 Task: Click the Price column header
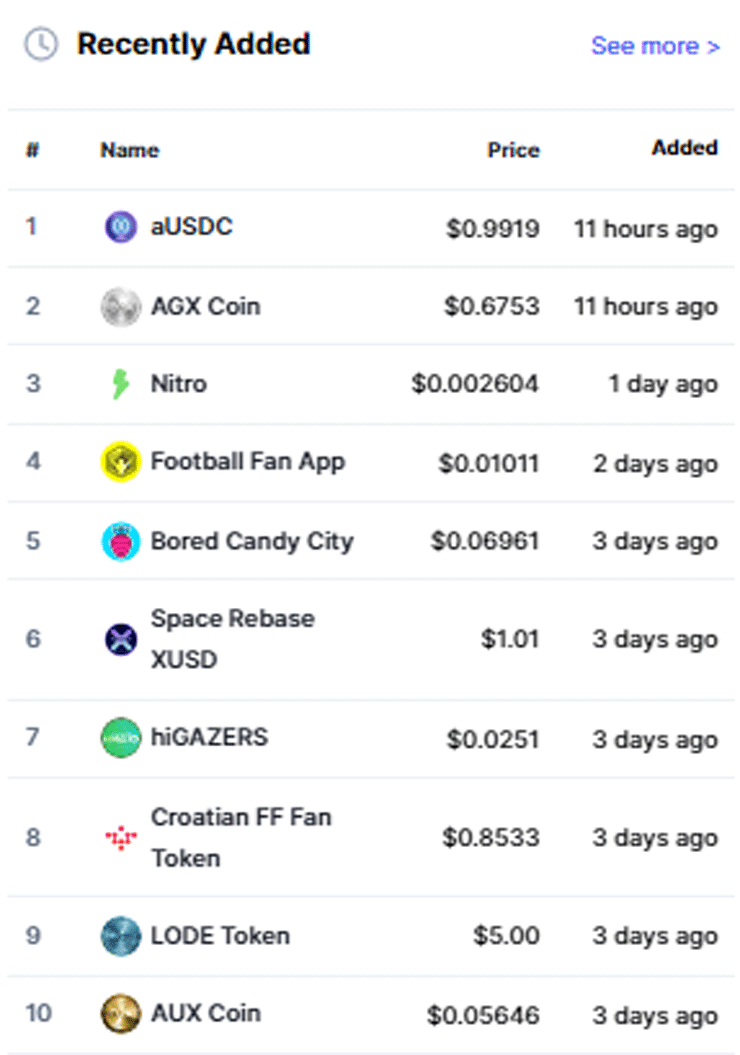pyautogui.click(x=513, y=150)
